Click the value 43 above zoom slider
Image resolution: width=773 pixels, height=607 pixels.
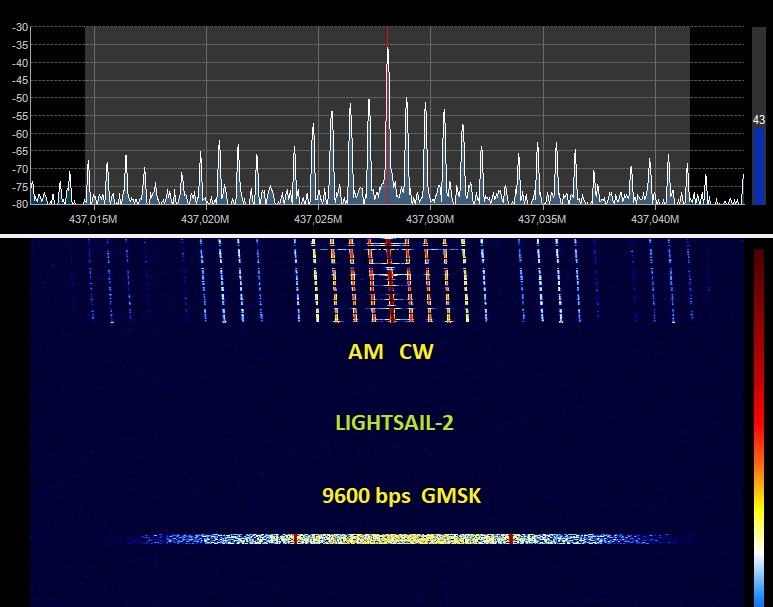tap(759, 120)
